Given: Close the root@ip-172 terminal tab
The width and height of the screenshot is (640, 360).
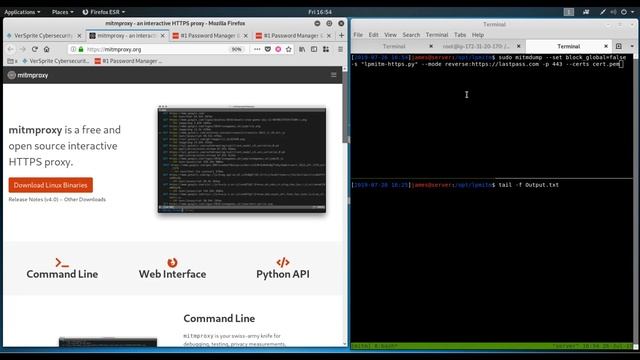Looking at the screenshot, I should coord(518,46).
